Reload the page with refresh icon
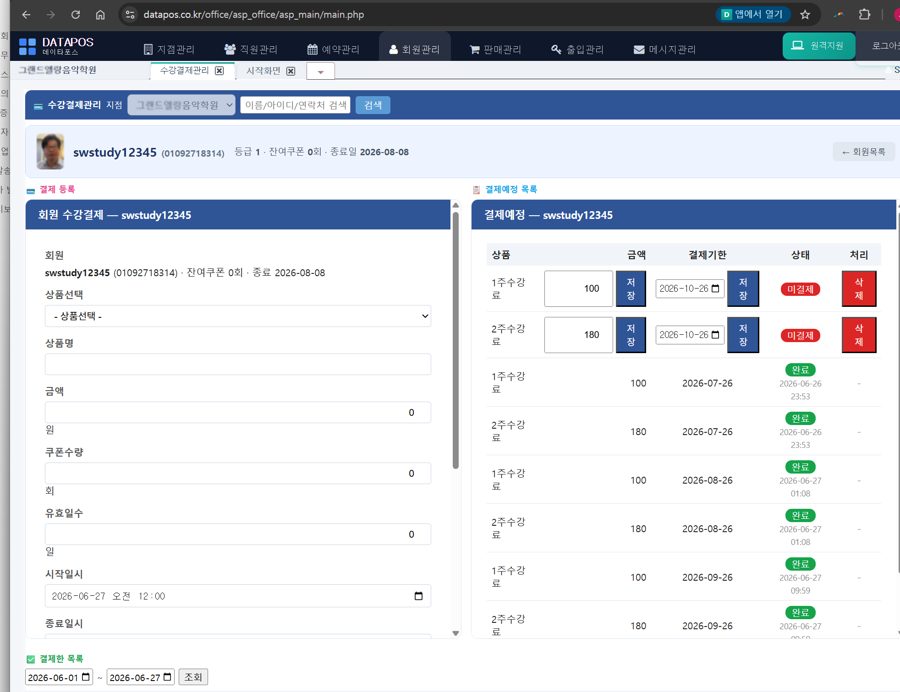900x692 pixels. tap(75, 15)
